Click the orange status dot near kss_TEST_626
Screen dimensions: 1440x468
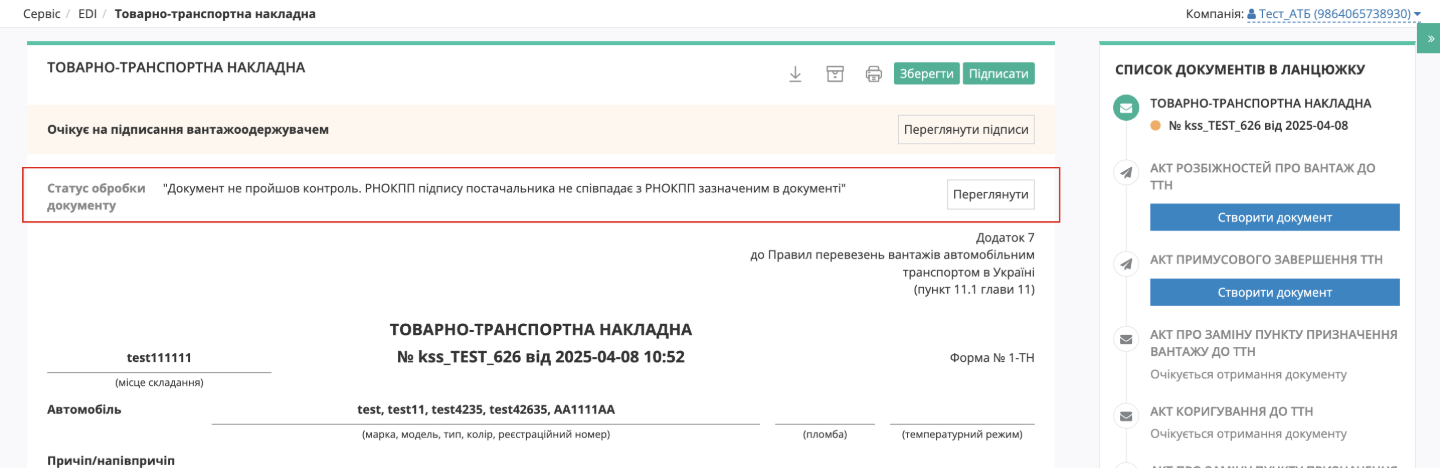(1156, 126)
